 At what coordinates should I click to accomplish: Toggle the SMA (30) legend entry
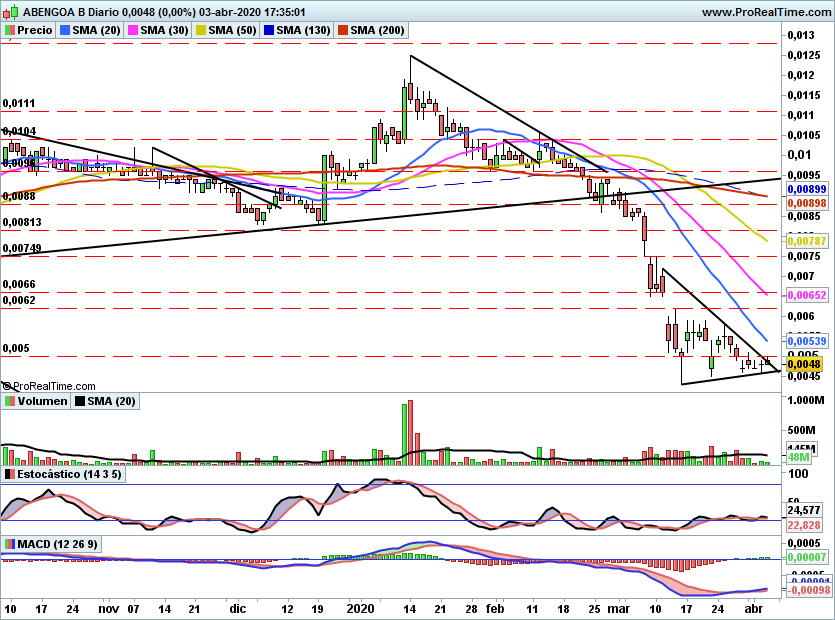(x=158, y=30)
